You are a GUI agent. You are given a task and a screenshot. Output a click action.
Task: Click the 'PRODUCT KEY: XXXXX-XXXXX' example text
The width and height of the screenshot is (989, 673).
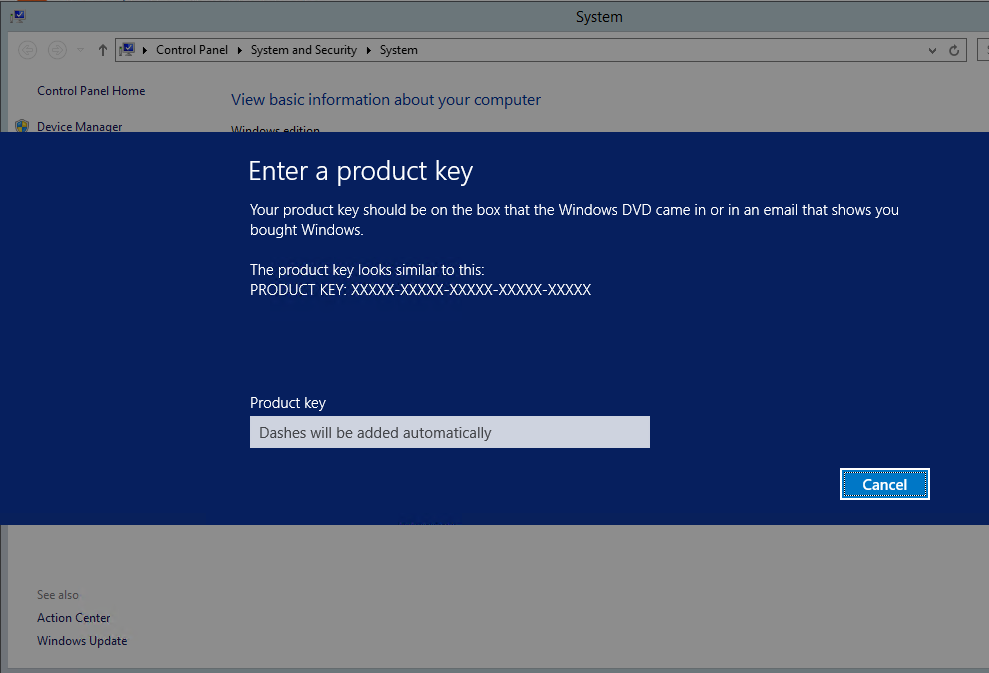tap(420, 290)
